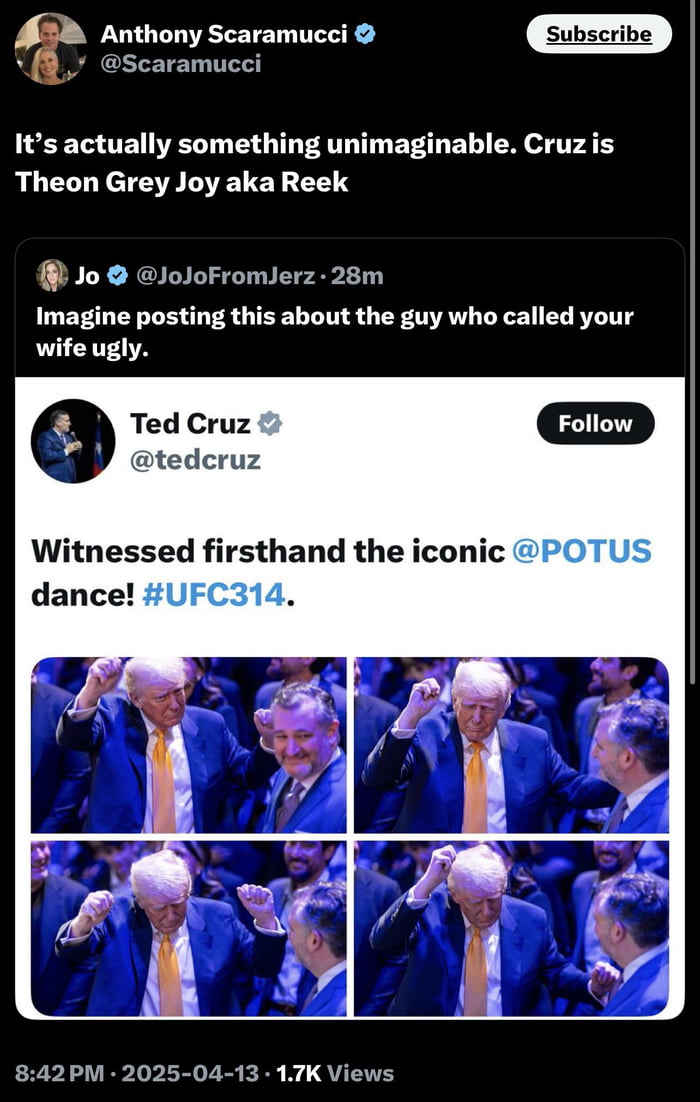Click the Subscribe button
The image size is (700, 1102).
[x=598, y=34]
